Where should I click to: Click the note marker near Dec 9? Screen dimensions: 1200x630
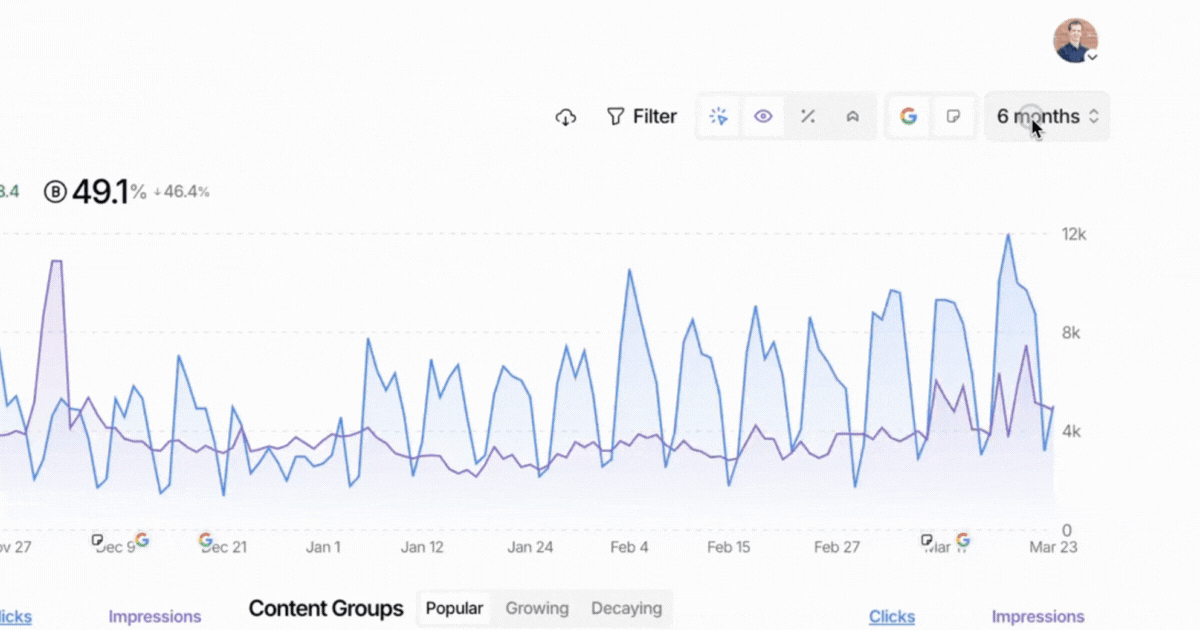(x=98, y=540)
